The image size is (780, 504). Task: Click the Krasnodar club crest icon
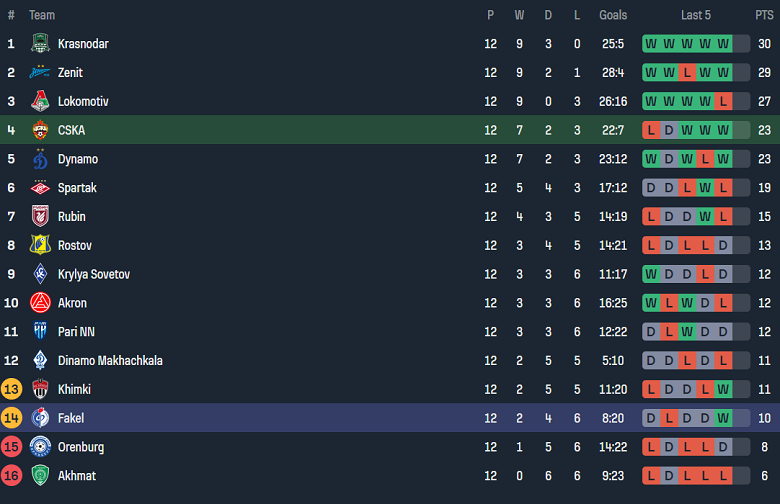40,44
